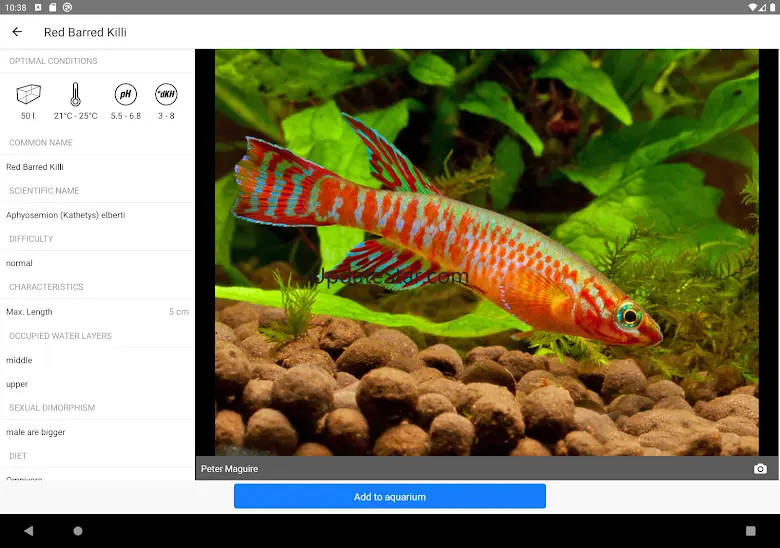Open recent apps with square button
The width and height of the screenshot is (780, 548).
click(x=751, y=531)
